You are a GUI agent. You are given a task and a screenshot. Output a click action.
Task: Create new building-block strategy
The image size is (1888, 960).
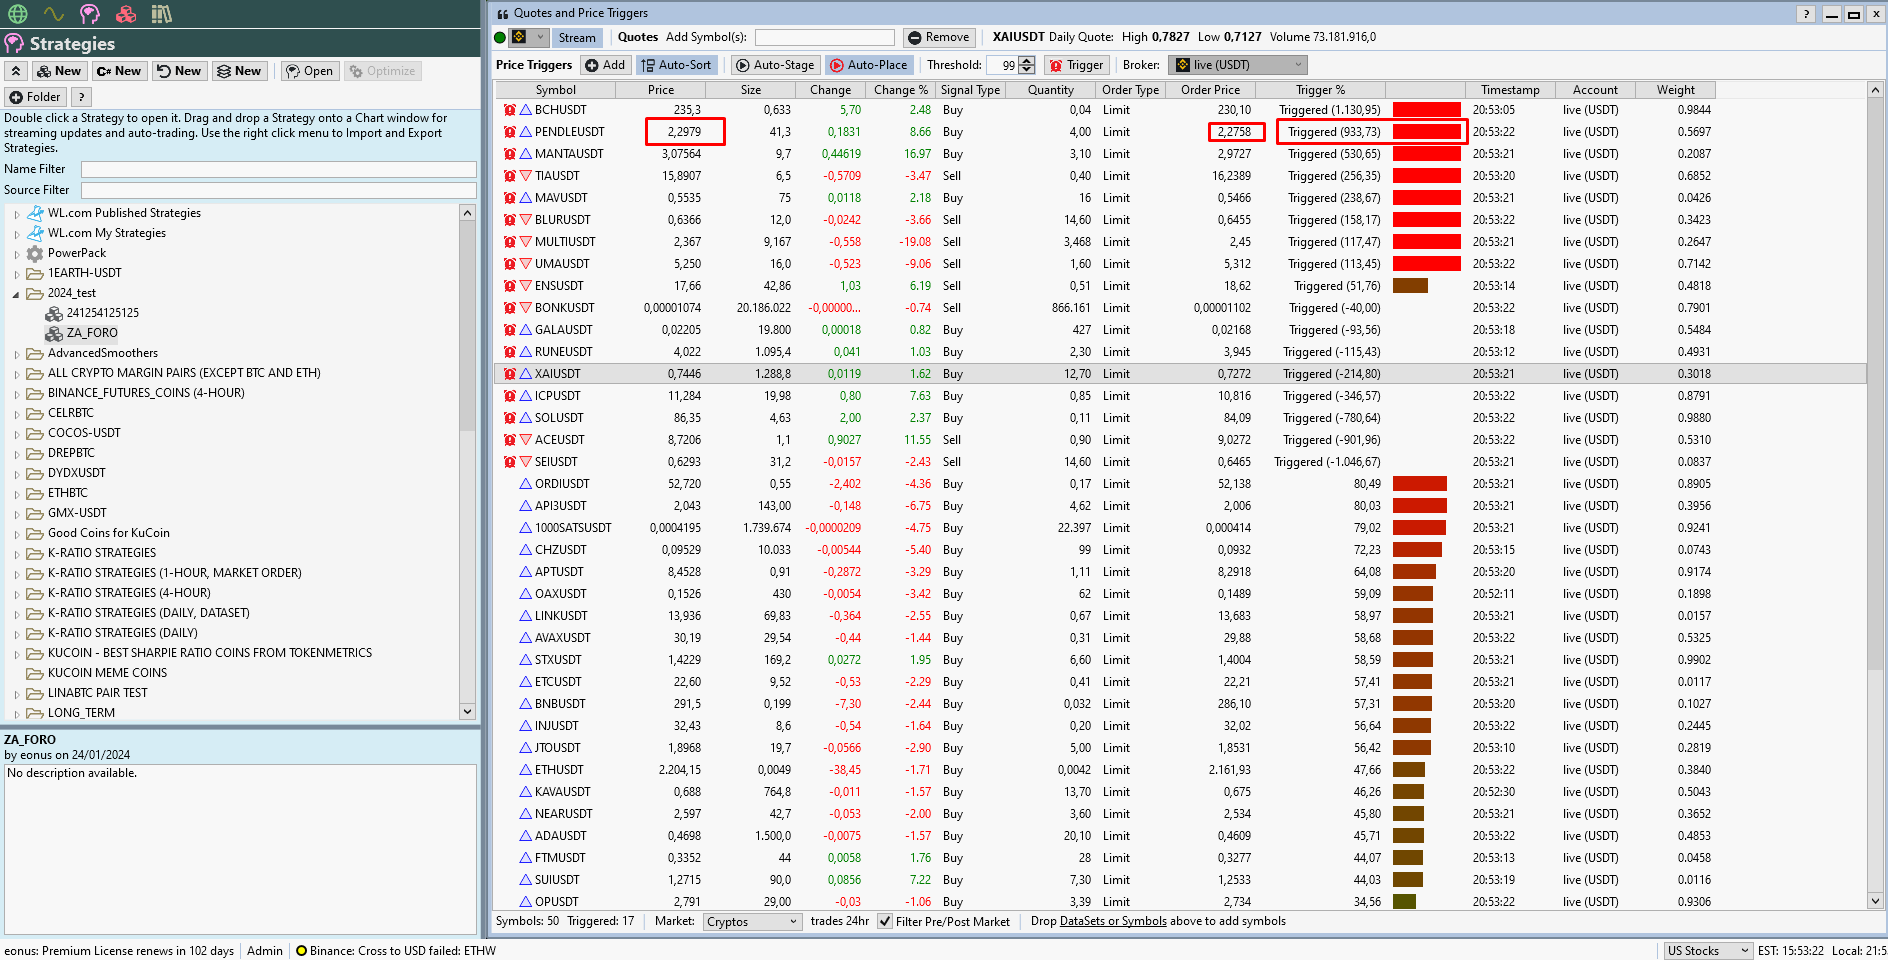58,71
